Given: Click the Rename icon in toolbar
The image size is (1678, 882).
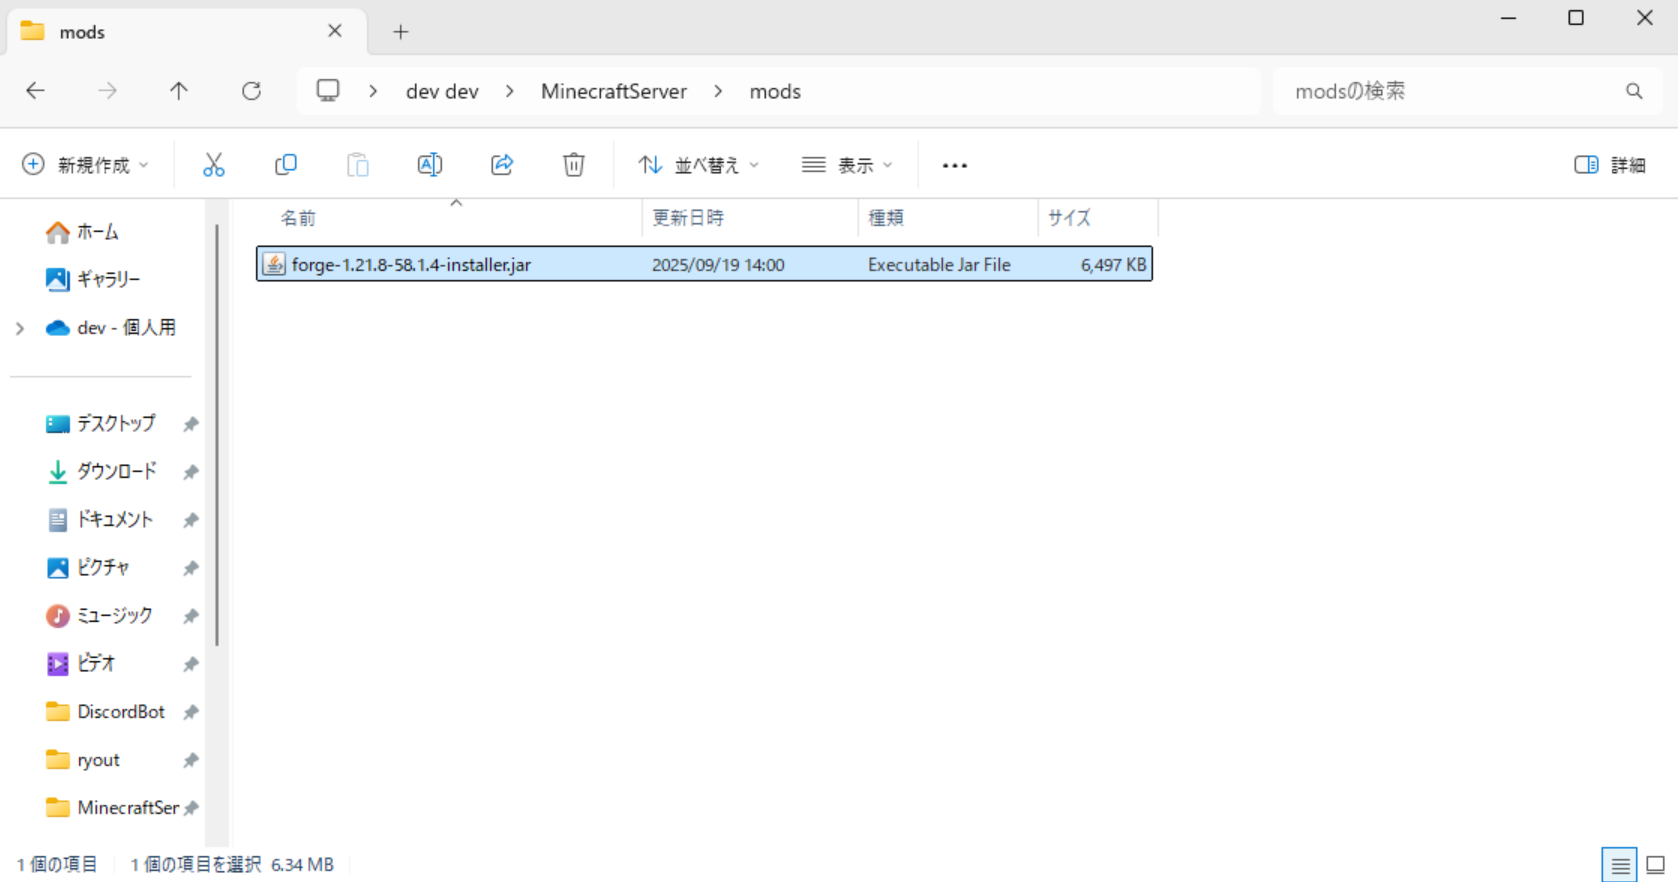Looking at the screenshot, I should 430,165.
